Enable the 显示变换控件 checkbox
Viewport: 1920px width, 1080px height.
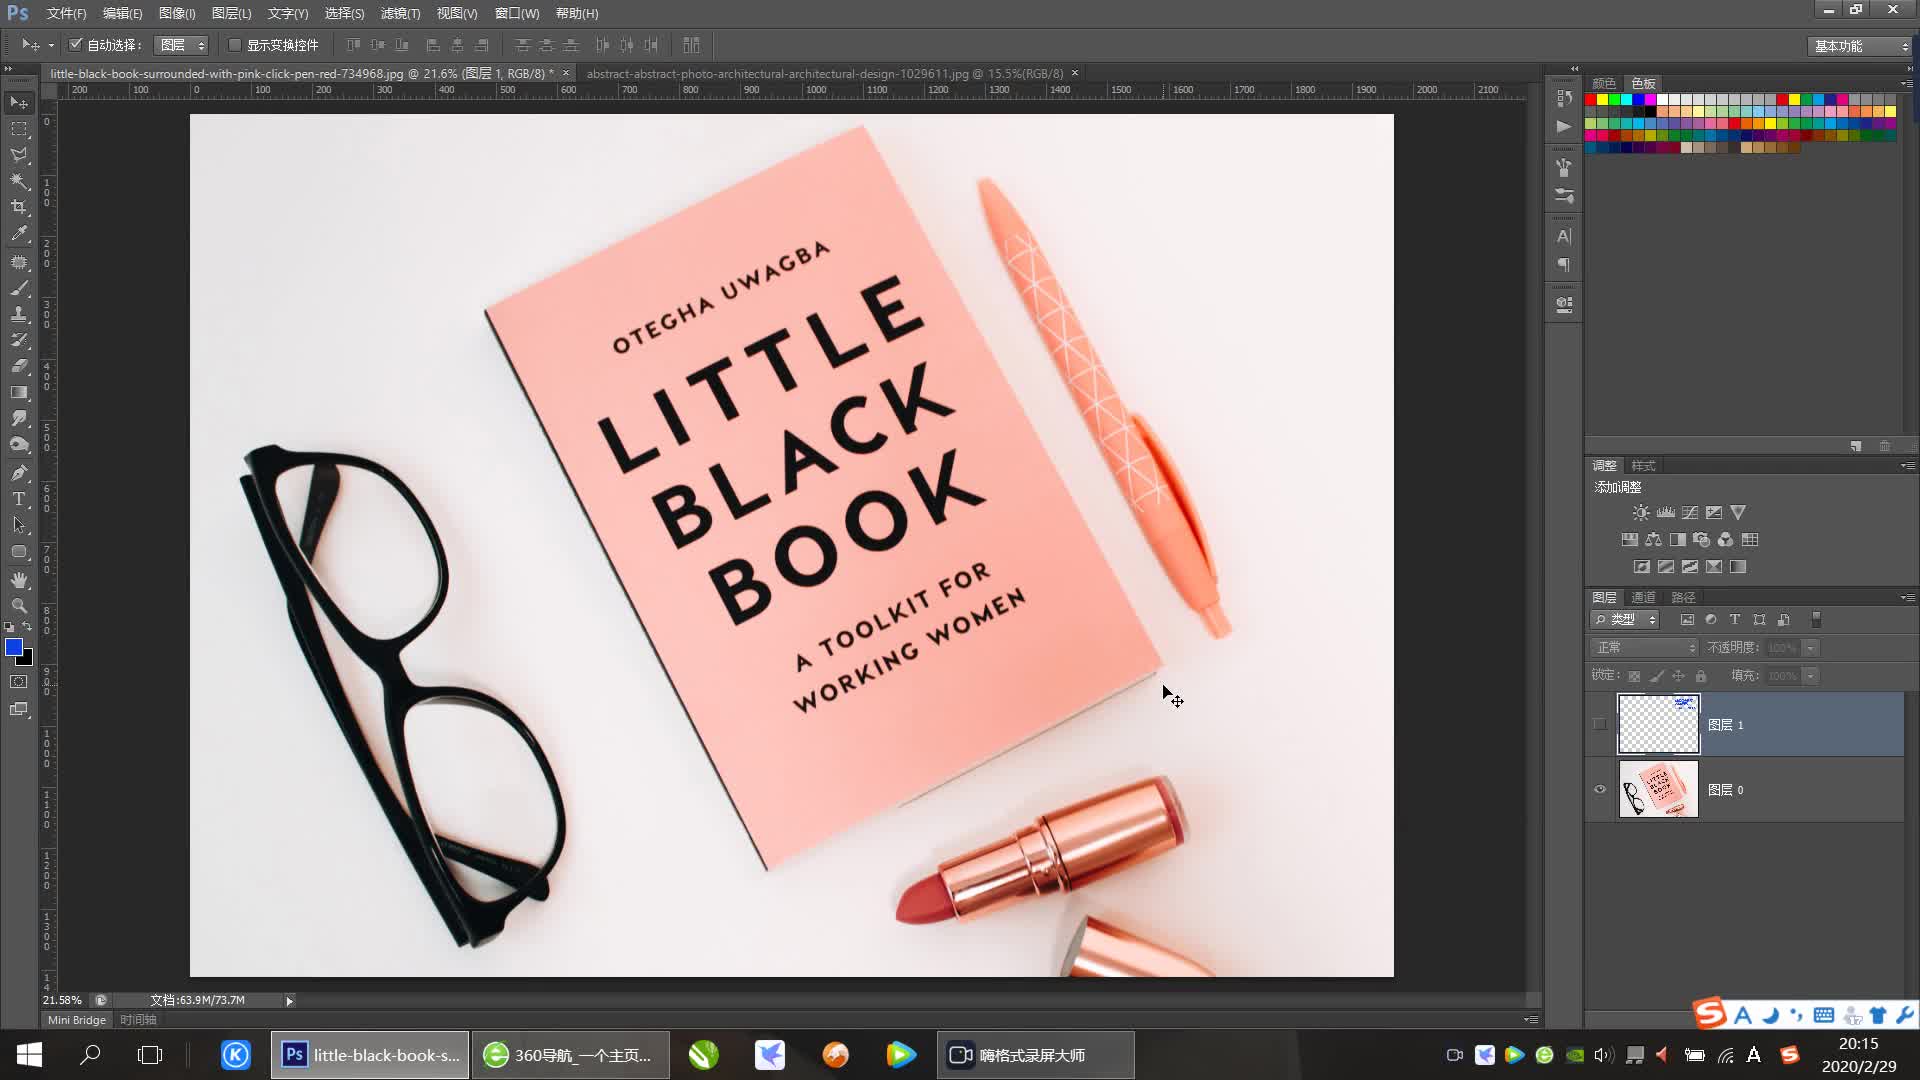[235, 45]
